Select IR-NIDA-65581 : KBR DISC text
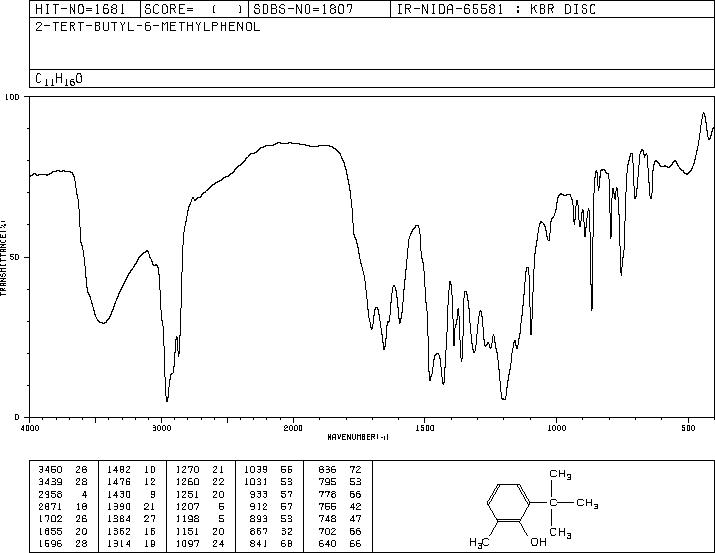Screen dimensions: 715x553 point(496,9)
